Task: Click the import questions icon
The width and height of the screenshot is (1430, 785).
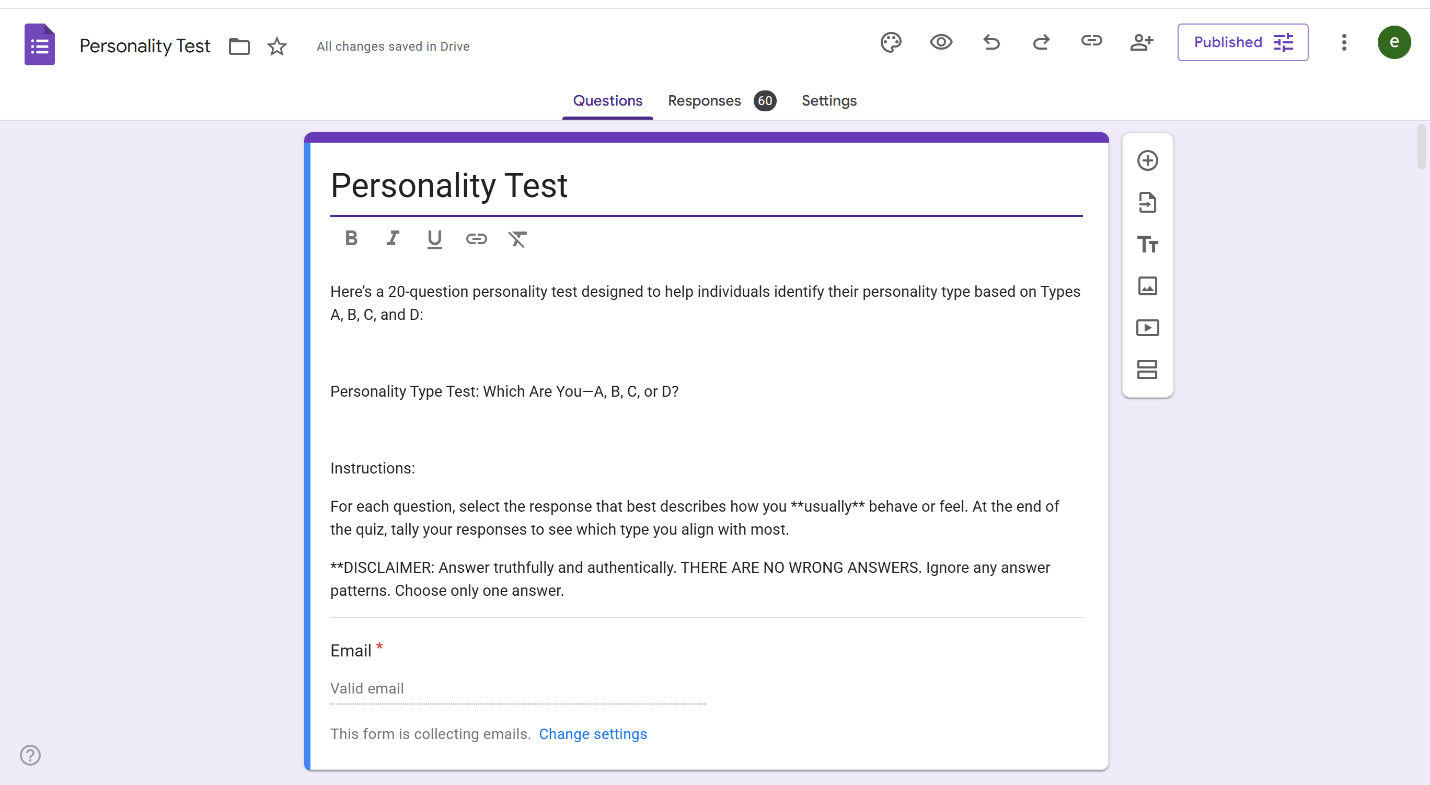Action: [x=1147, y=203]
